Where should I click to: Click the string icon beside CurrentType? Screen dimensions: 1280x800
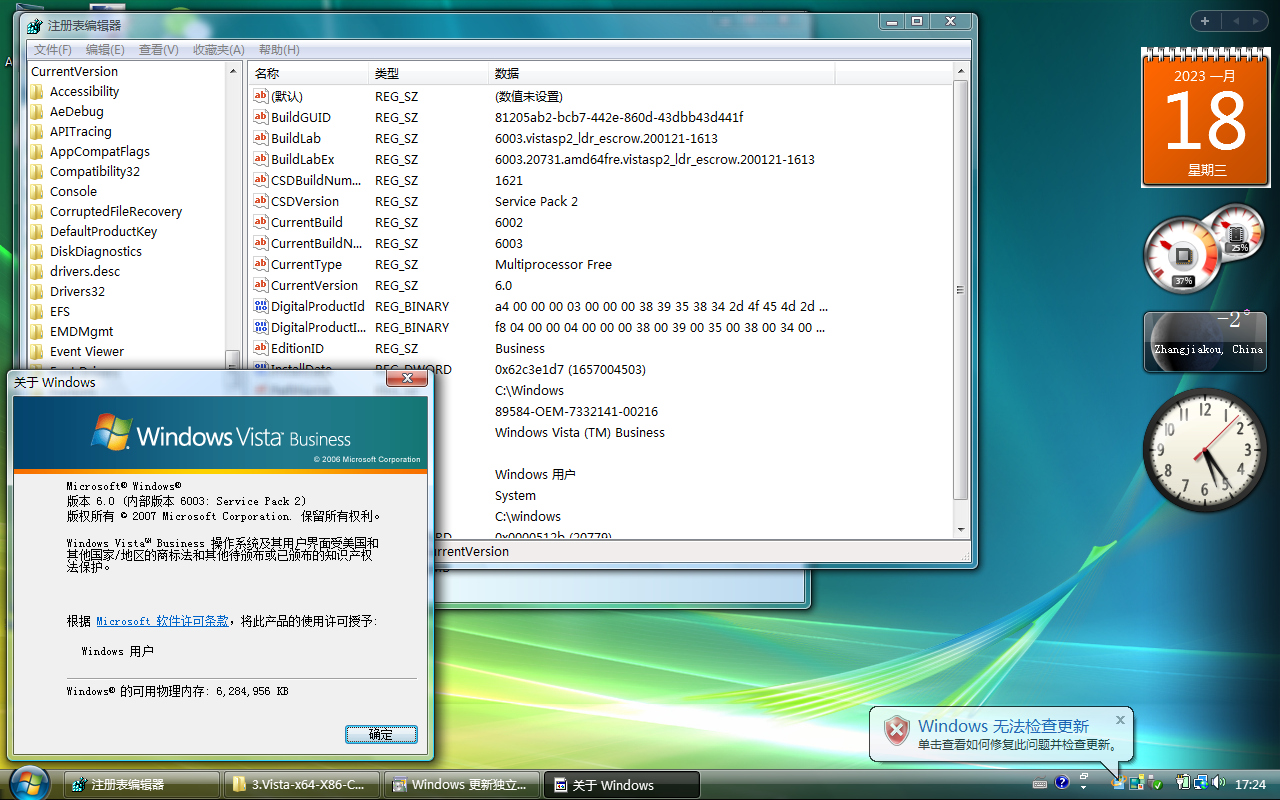(x=261, y=264)
